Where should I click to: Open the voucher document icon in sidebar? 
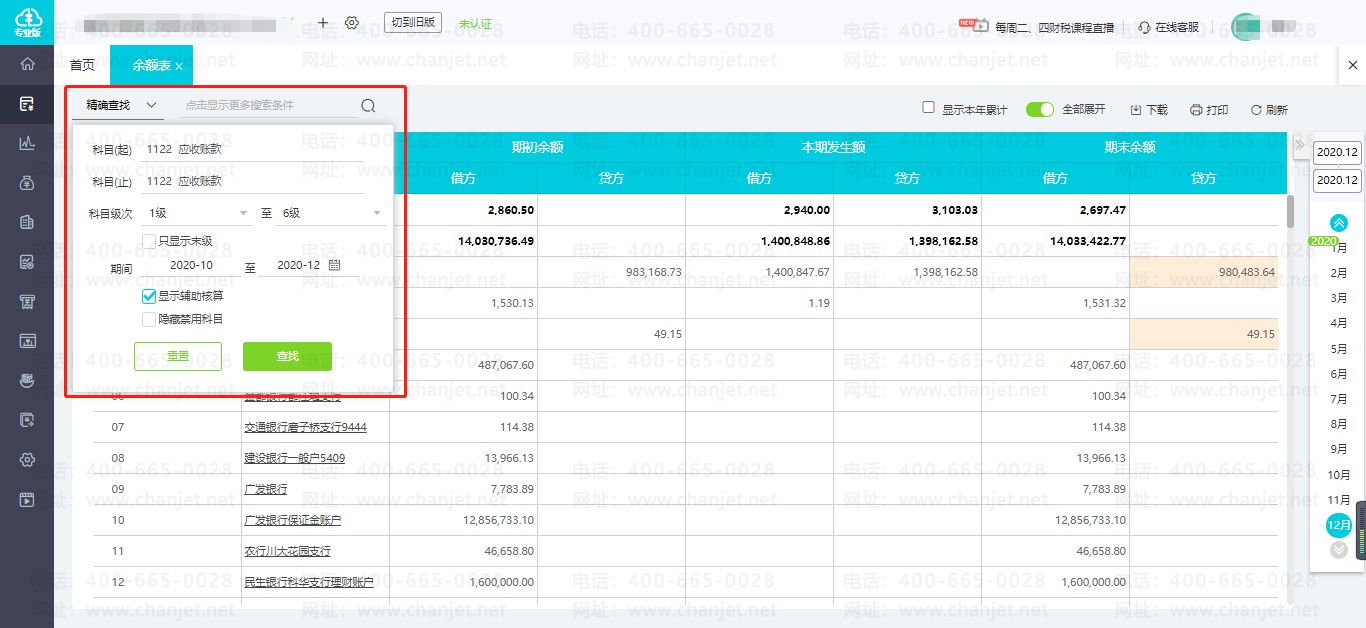point(27,103)
